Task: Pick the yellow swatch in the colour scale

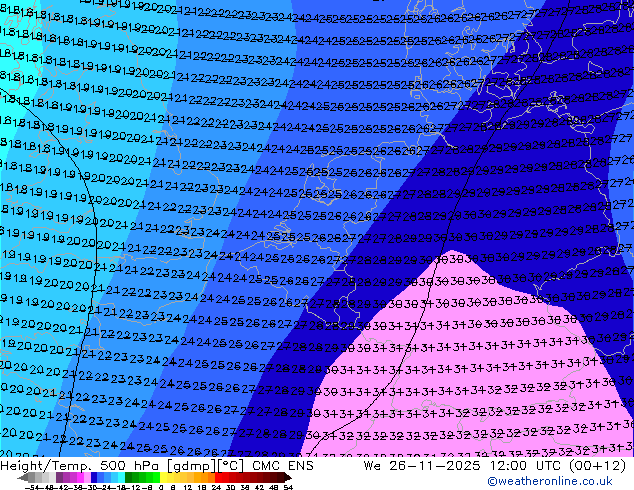Action: point(163,477)
